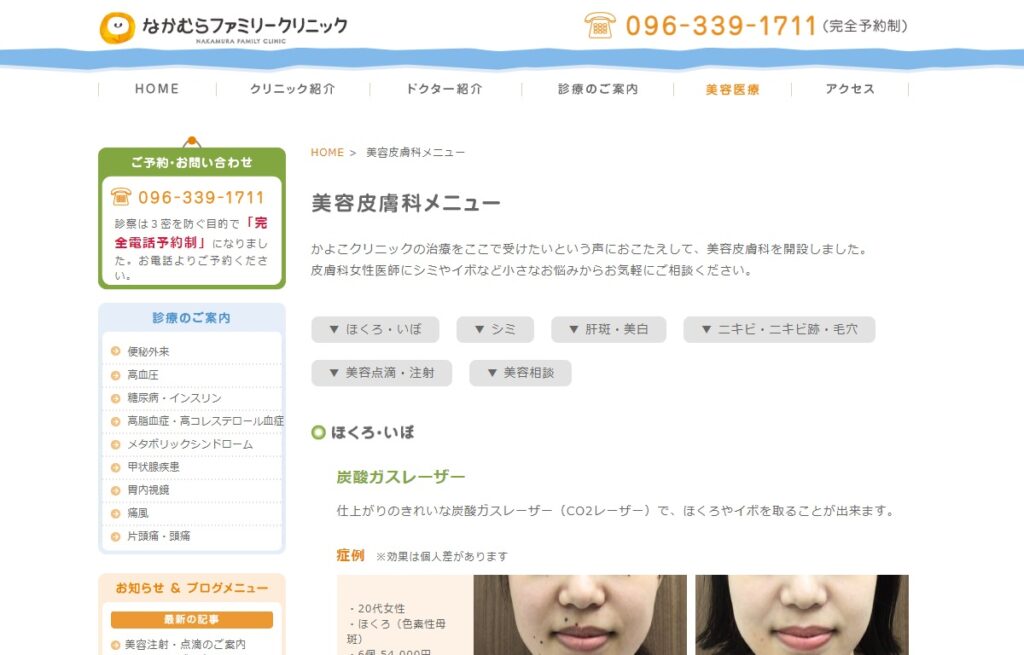Jump to the シミ section button
The width and height of the screenshot is (1024, 655).
coord(495,330)
